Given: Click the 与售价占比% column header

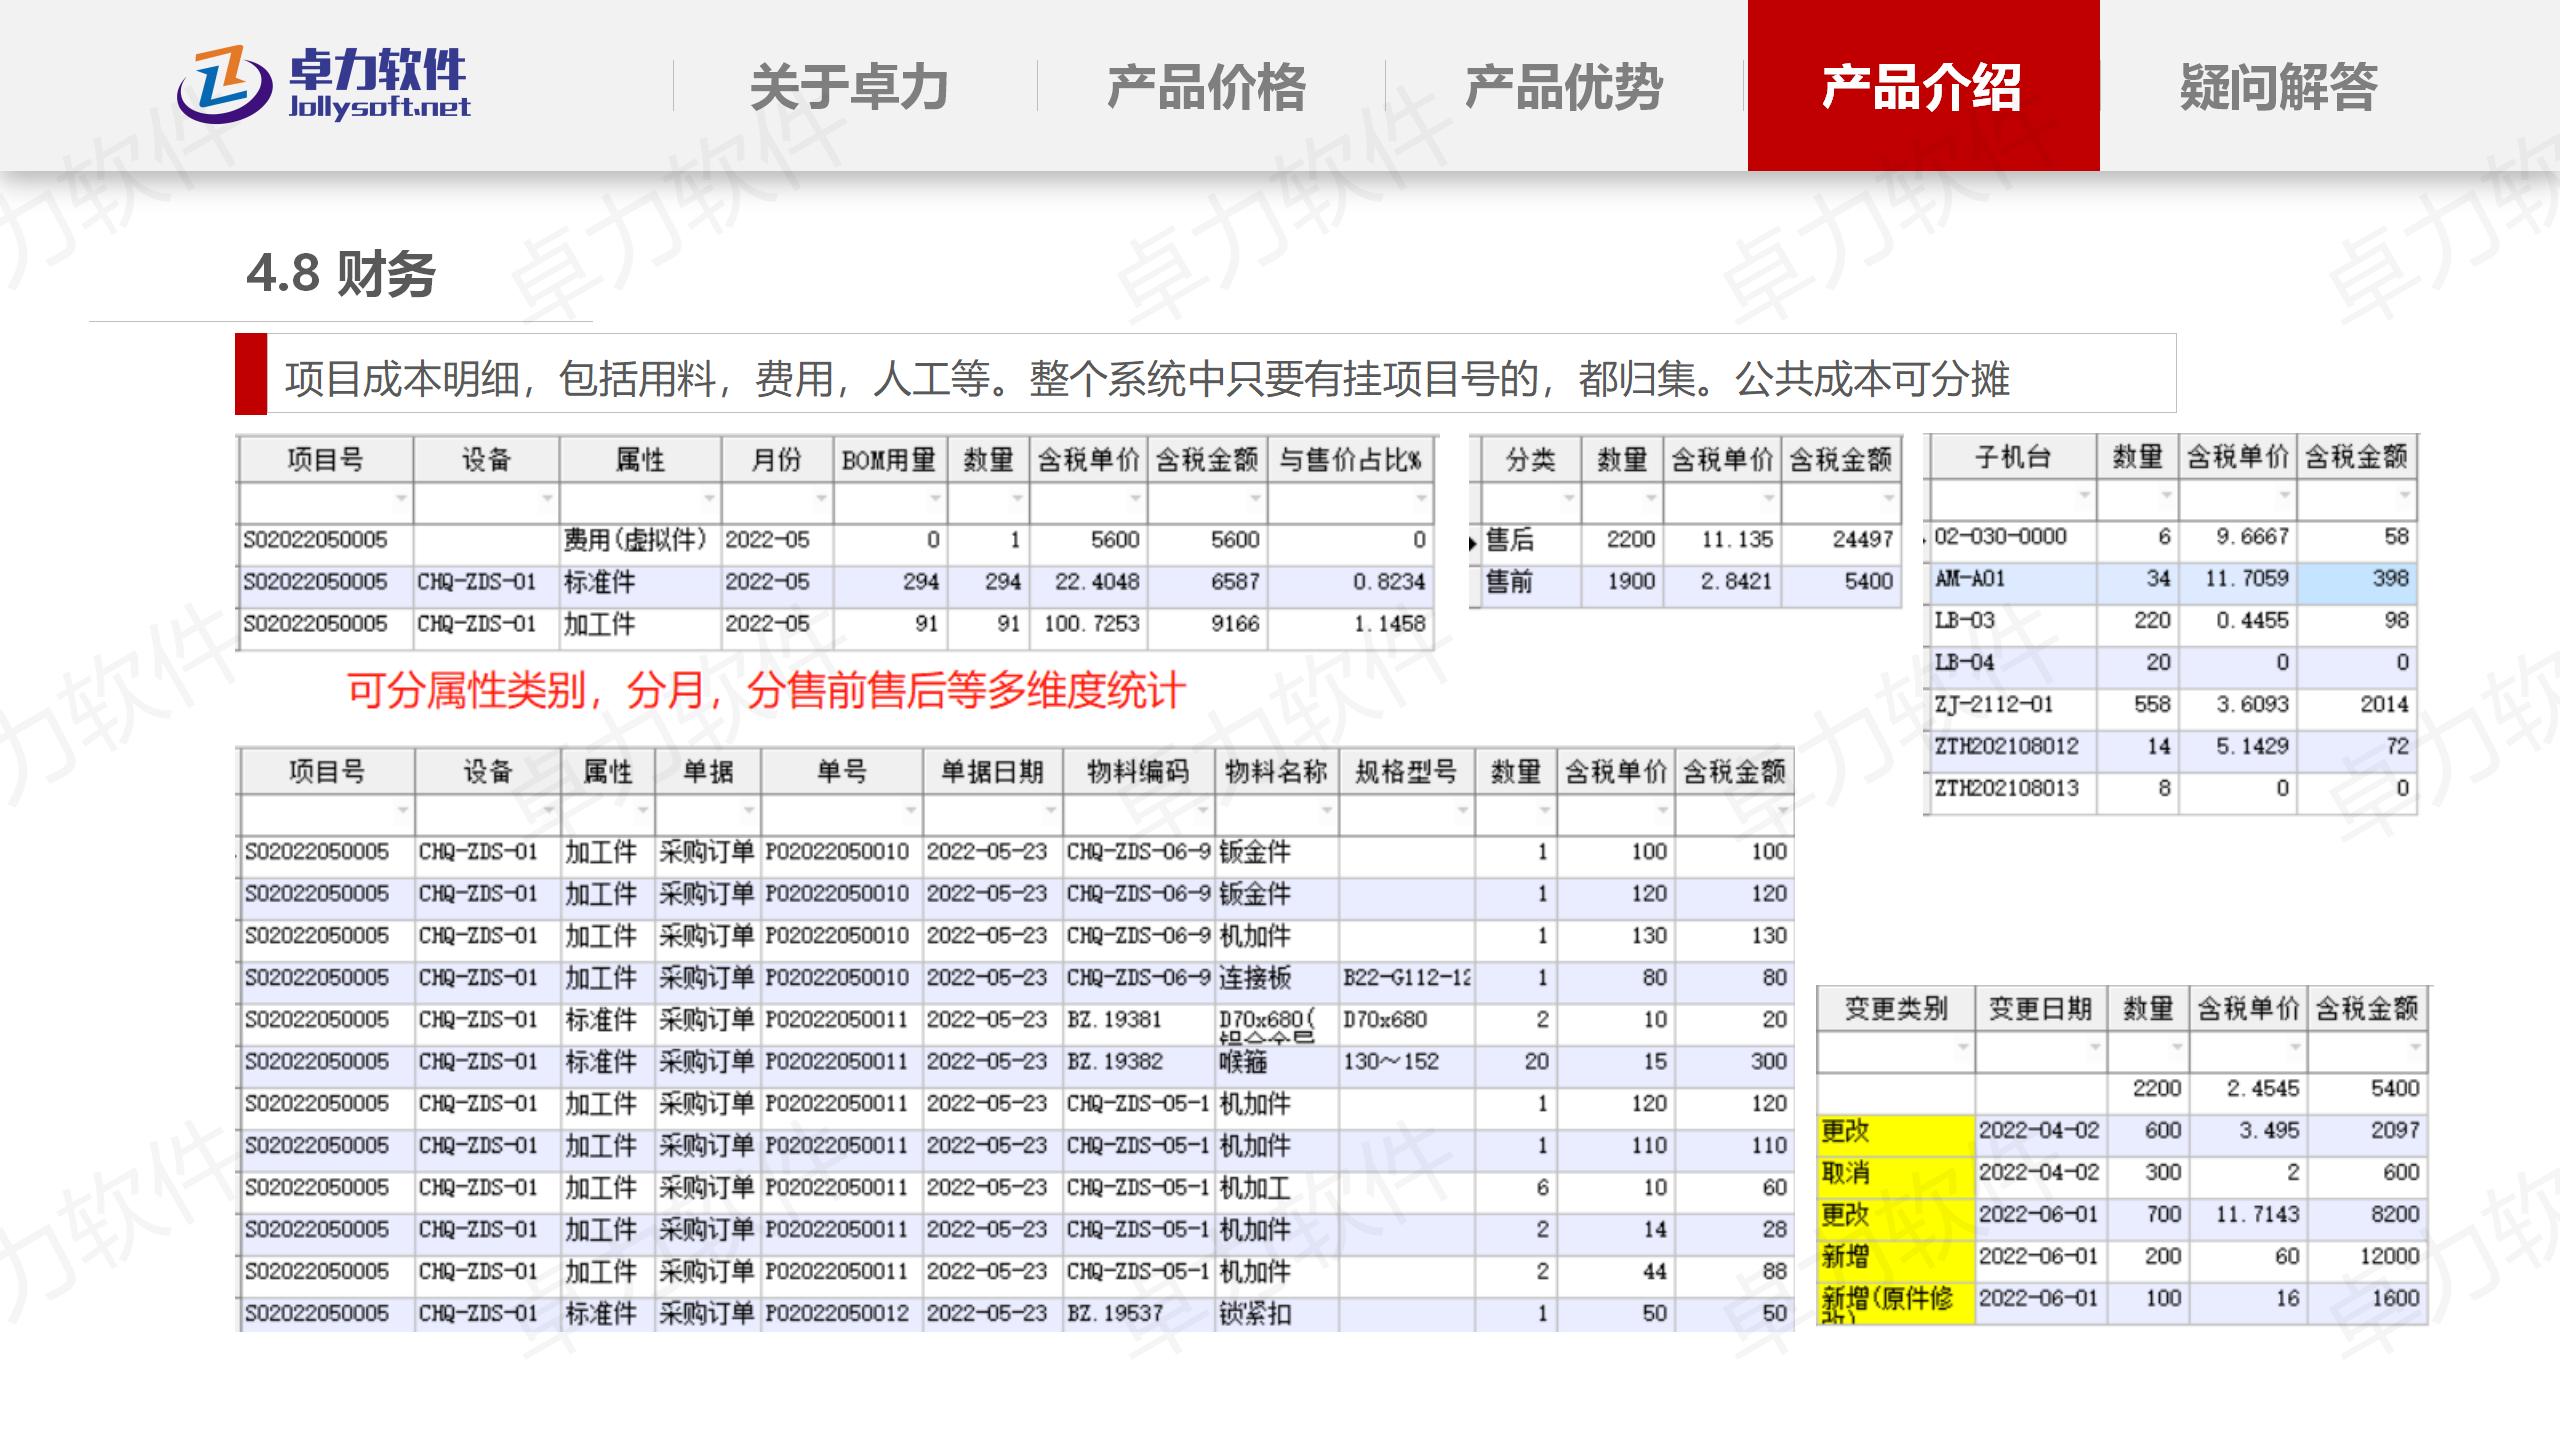Looking at the screenshot, I should [1351, 460].
